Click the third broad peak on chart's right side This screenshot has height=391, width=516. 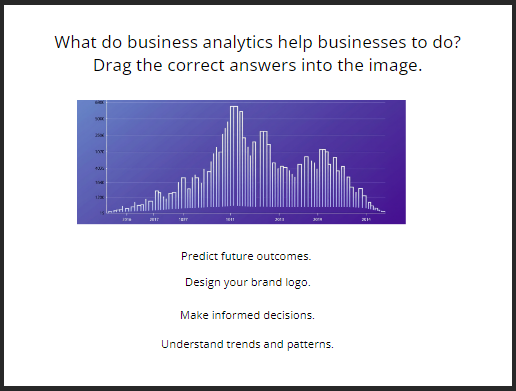(323, 178)
